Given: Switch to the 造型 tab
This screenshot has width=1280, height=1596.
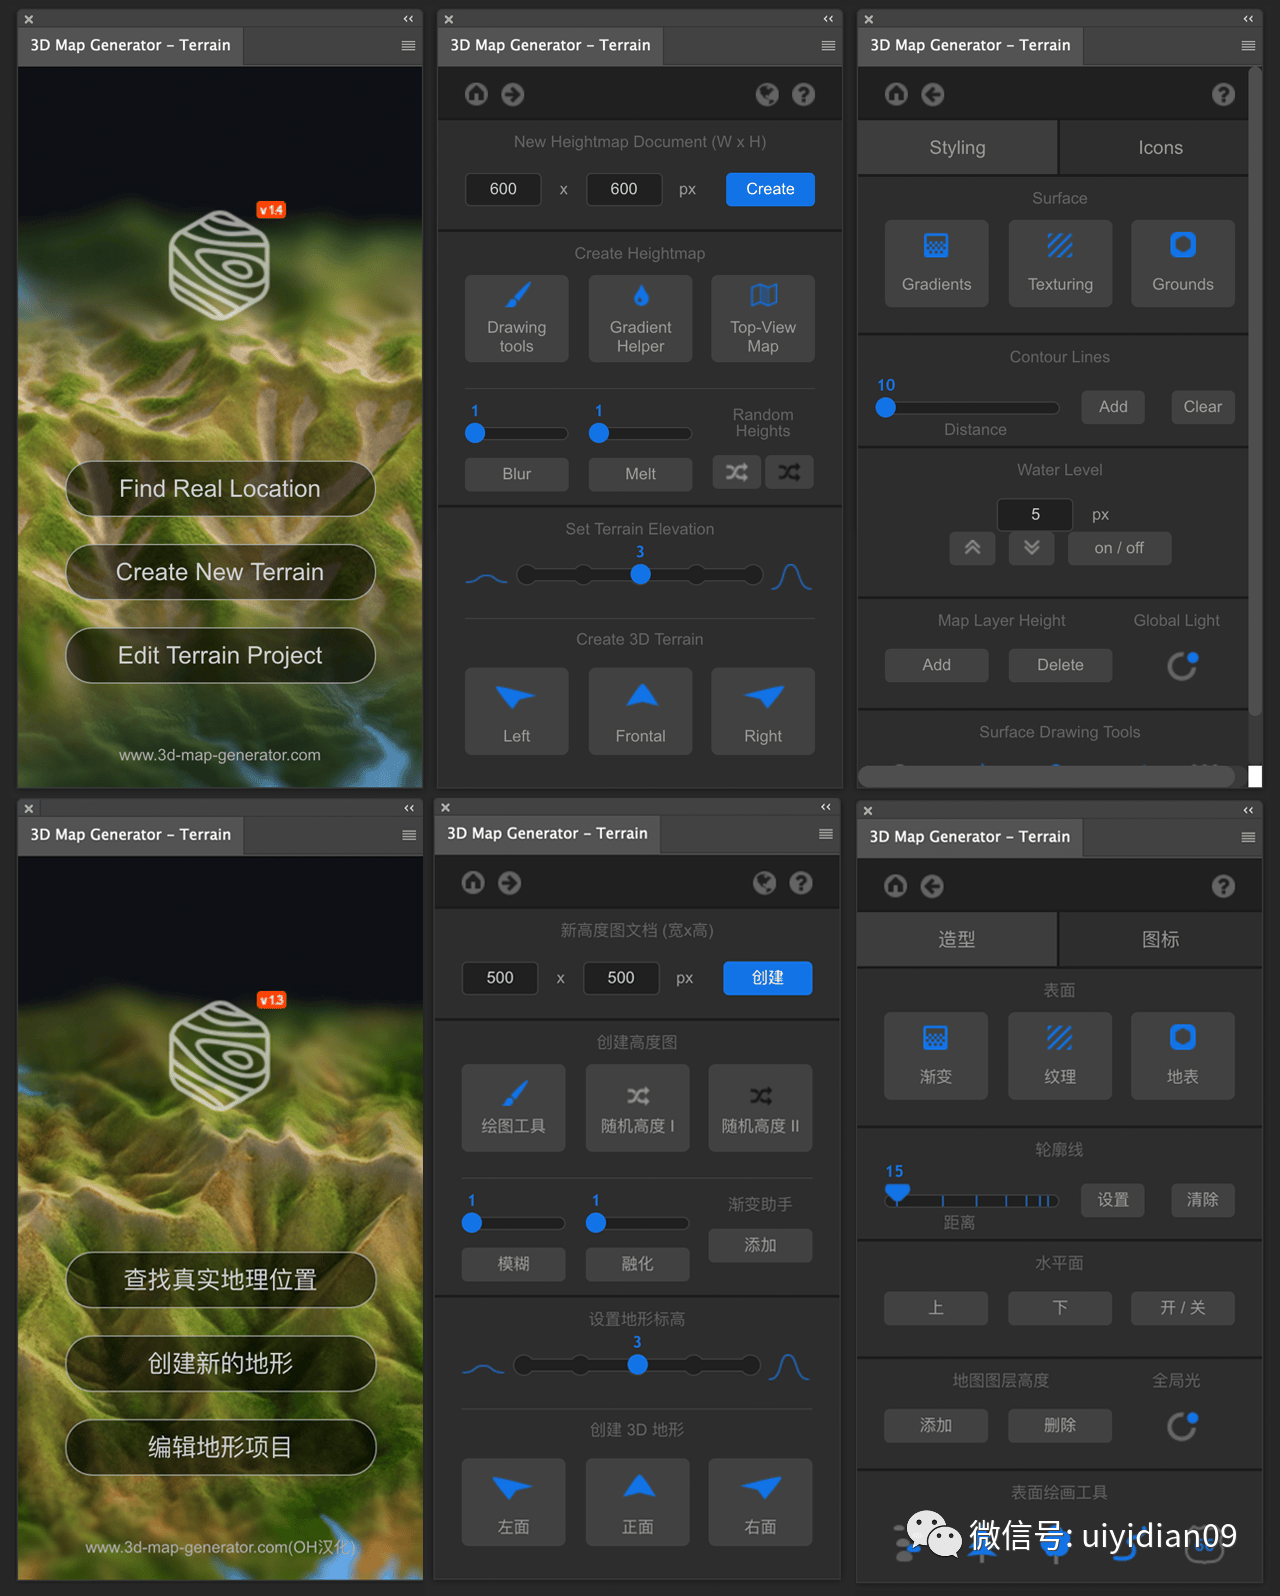Looking at the screenshot, I should 957,939.
